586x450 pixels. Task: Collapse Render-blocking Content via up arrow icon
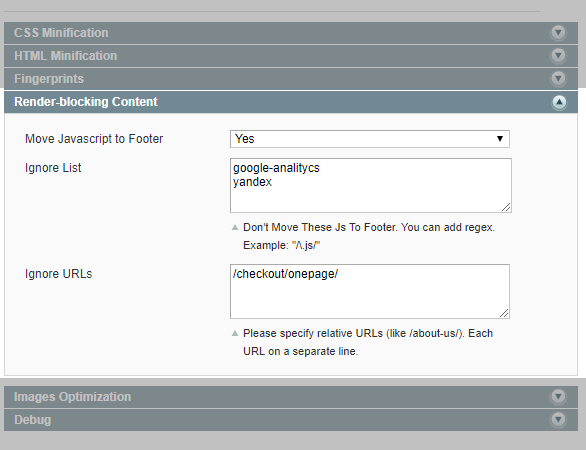point(559,102)
